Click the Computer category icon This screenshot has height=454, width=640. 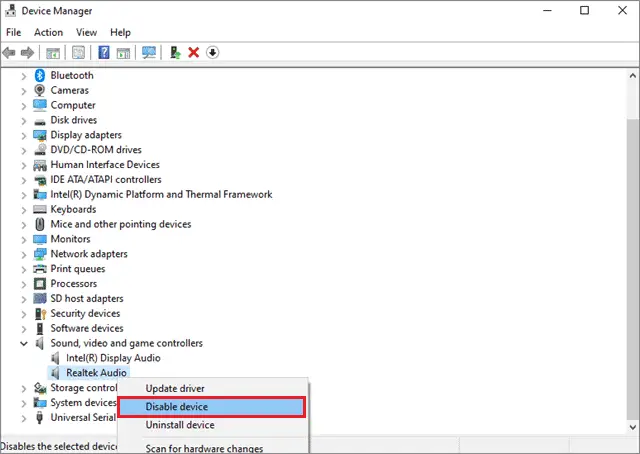point(40,105)
